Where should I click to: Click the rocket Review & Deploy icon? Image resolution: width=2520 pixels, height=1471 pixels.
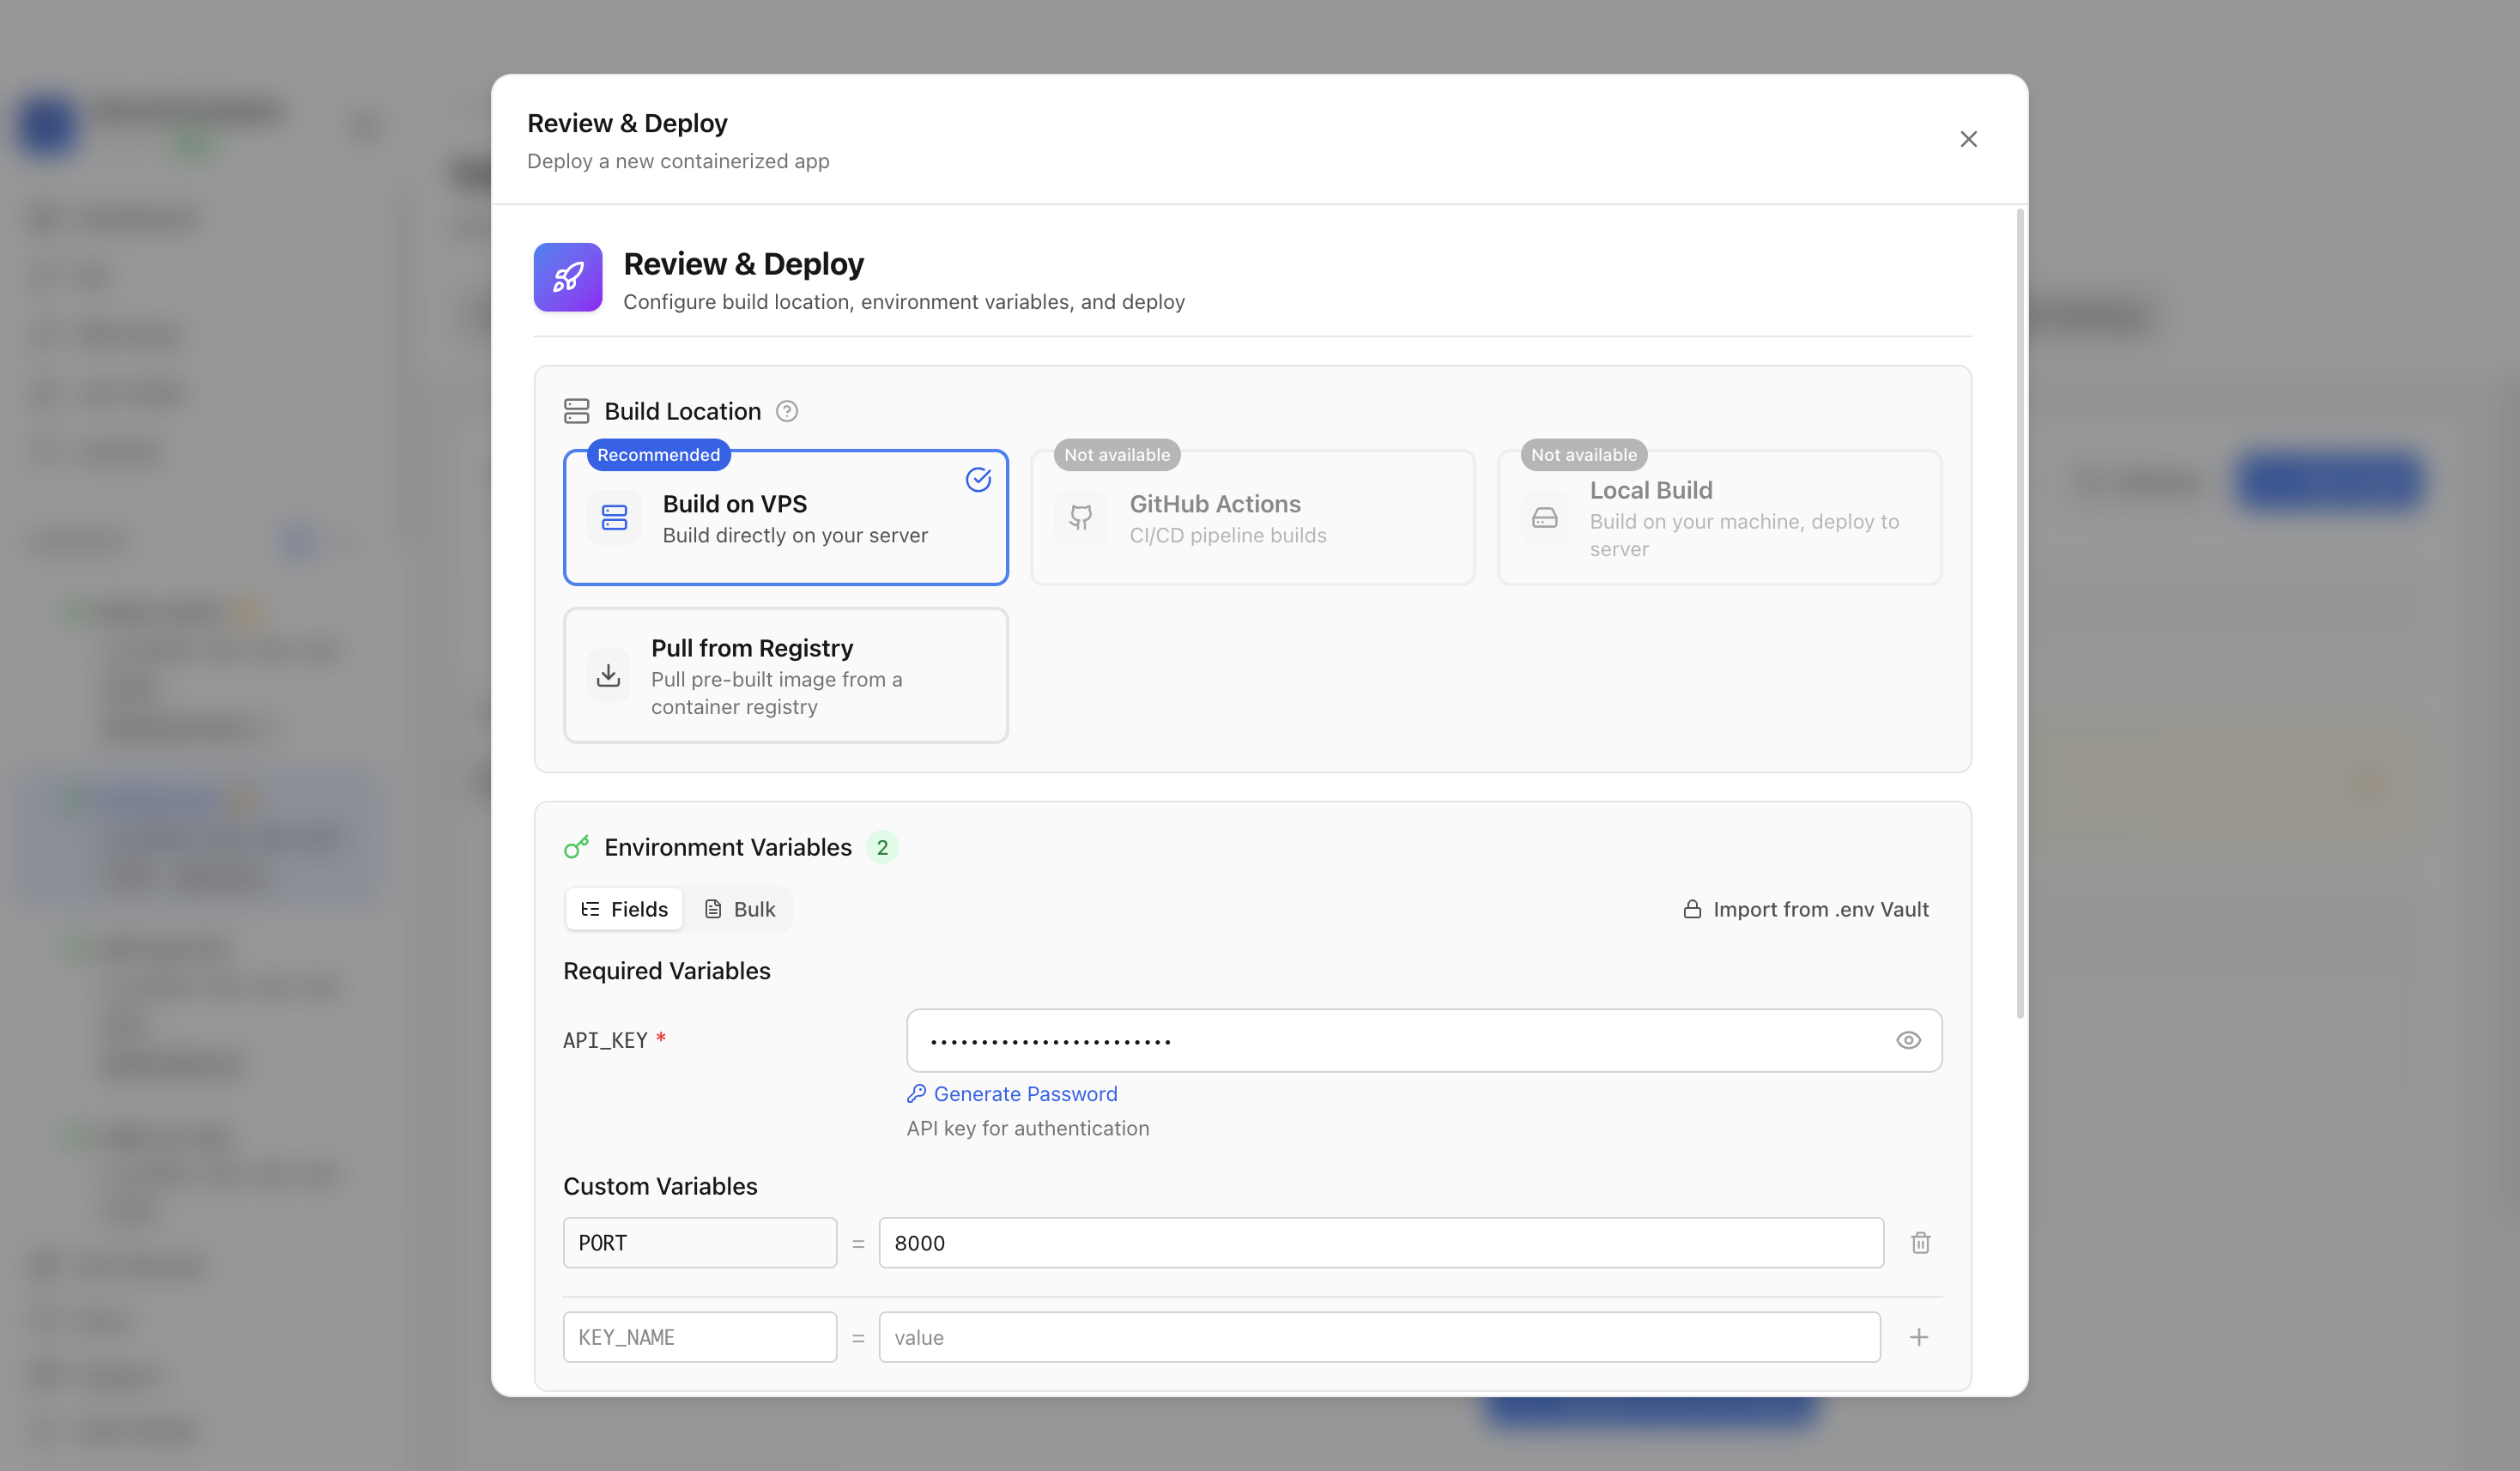tap(568, 277)
